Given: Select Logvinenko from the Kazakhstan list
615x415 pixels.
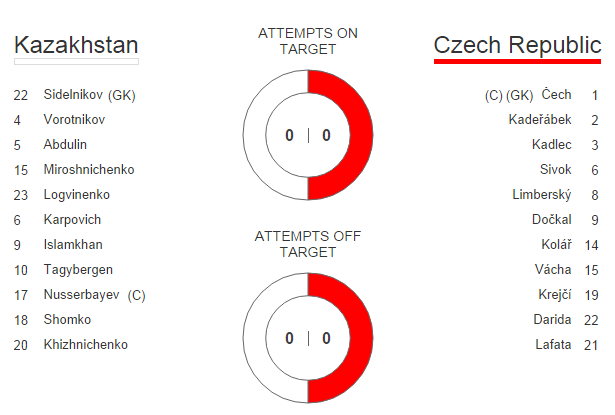Looking at the screenshot, I should [x=77, y=195].
